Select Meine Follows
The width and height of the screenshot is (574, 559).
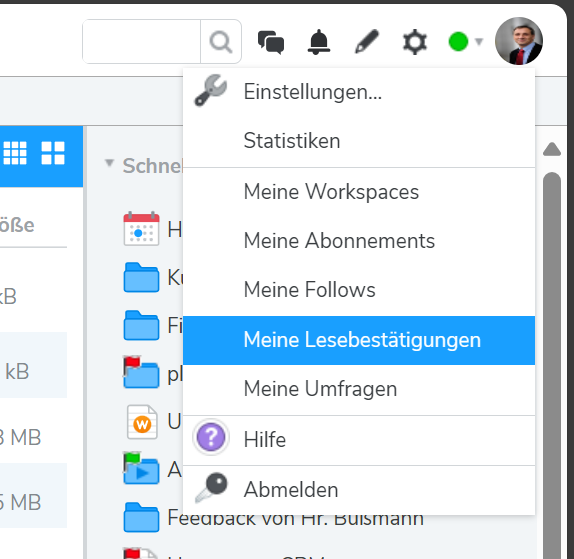coord(359,290)
